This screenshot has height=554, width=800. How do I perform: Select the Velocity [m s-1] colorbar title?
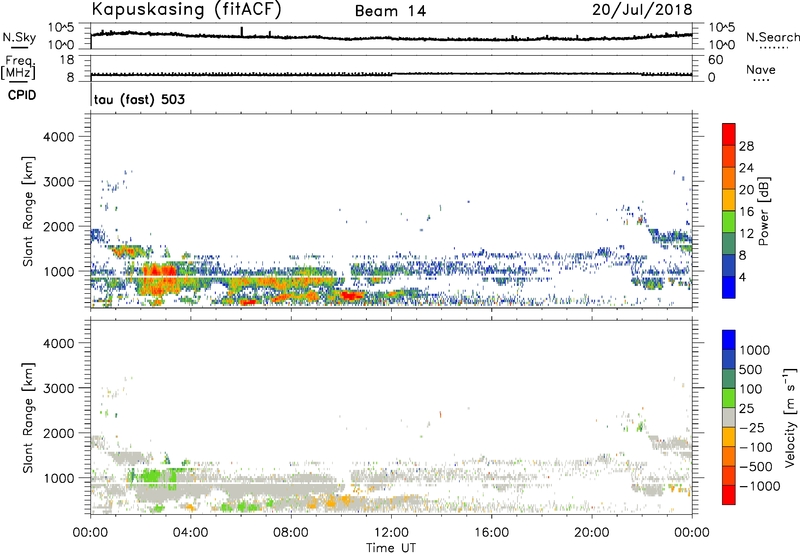[790, 417]
